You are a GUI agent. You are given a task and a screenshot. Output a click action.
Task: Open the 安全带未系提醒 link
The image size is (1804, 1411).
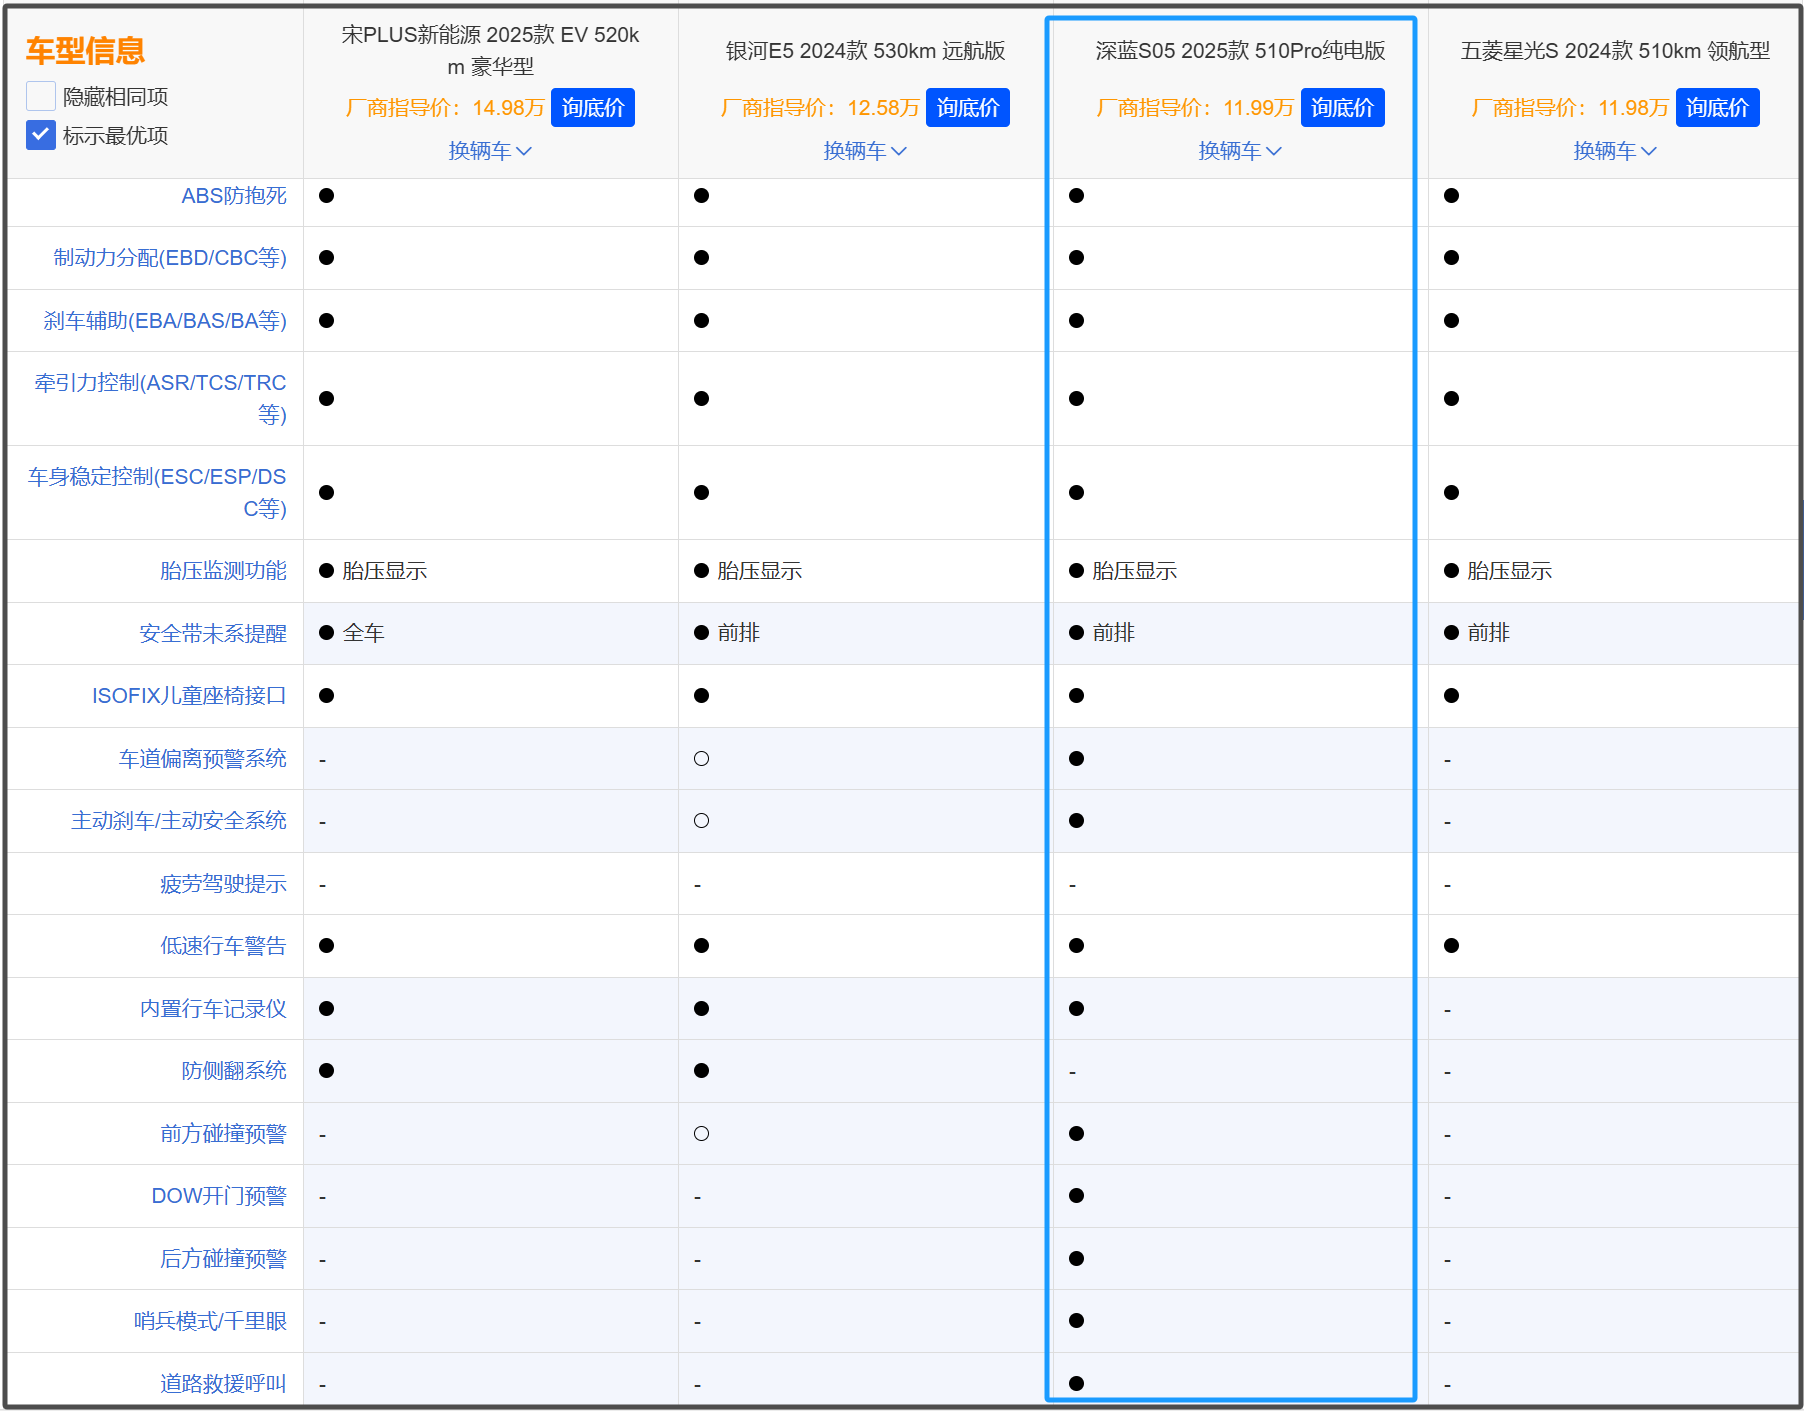point(213,634)
